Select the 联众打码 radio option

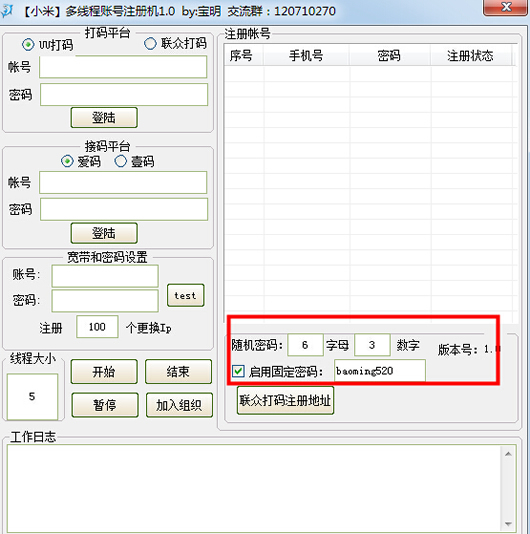pos(150,44)
